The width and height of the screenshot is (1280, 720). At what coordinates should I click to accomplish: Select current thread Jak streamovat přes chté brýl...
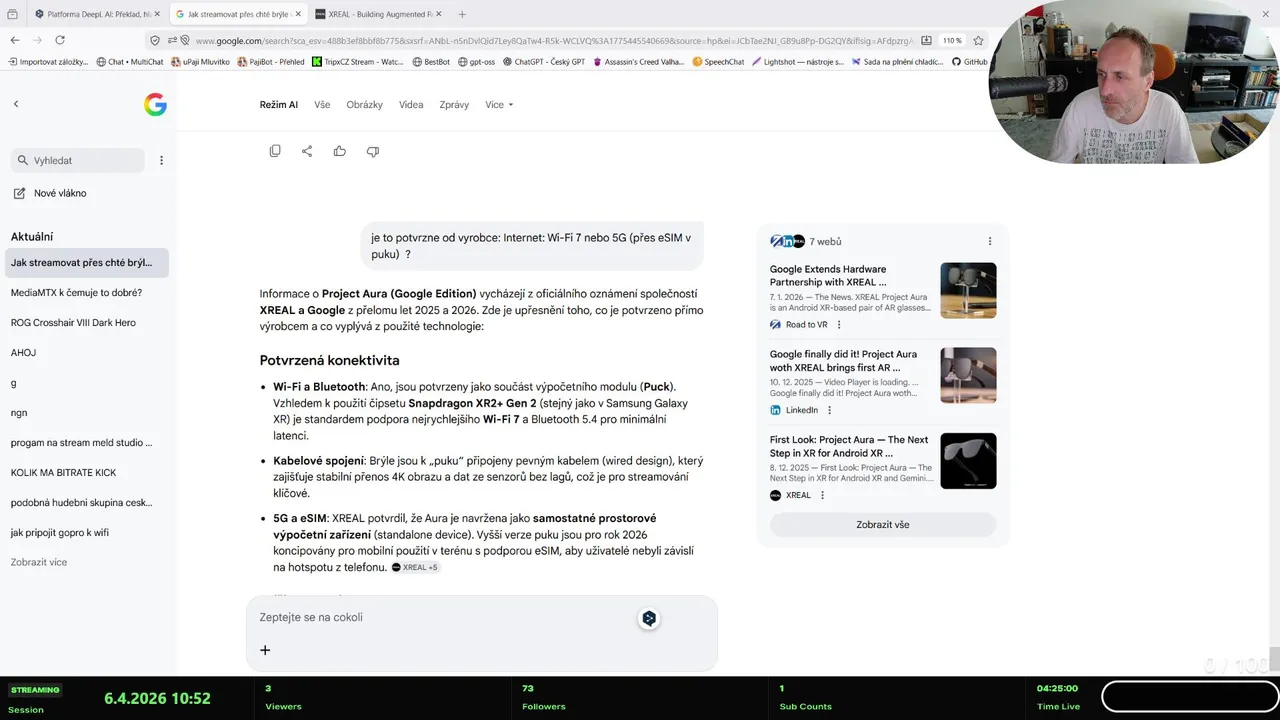pos(87,262)
